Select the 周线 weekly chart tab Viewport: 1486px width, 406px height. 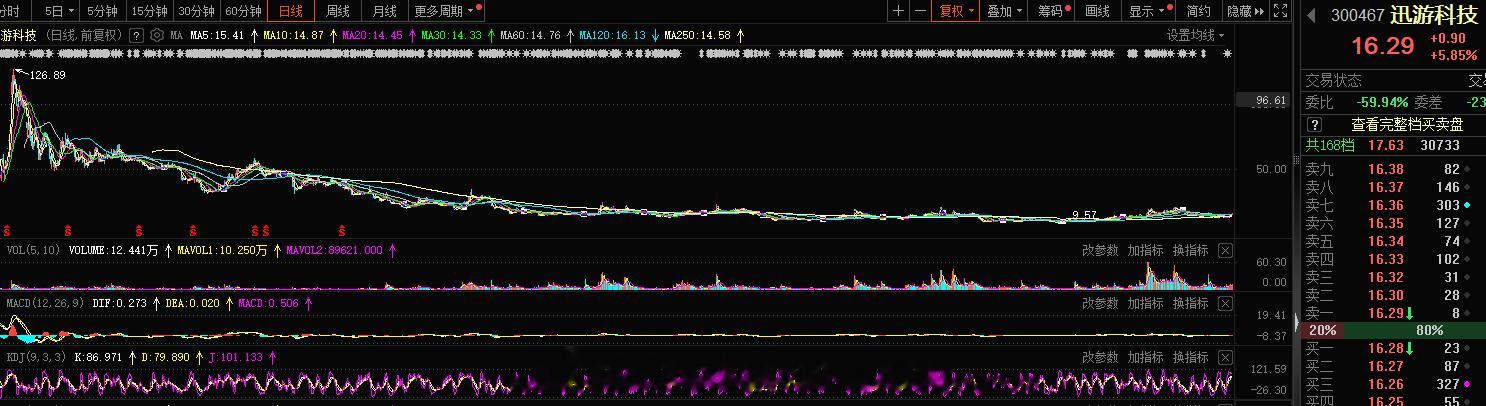click(338, 11)
